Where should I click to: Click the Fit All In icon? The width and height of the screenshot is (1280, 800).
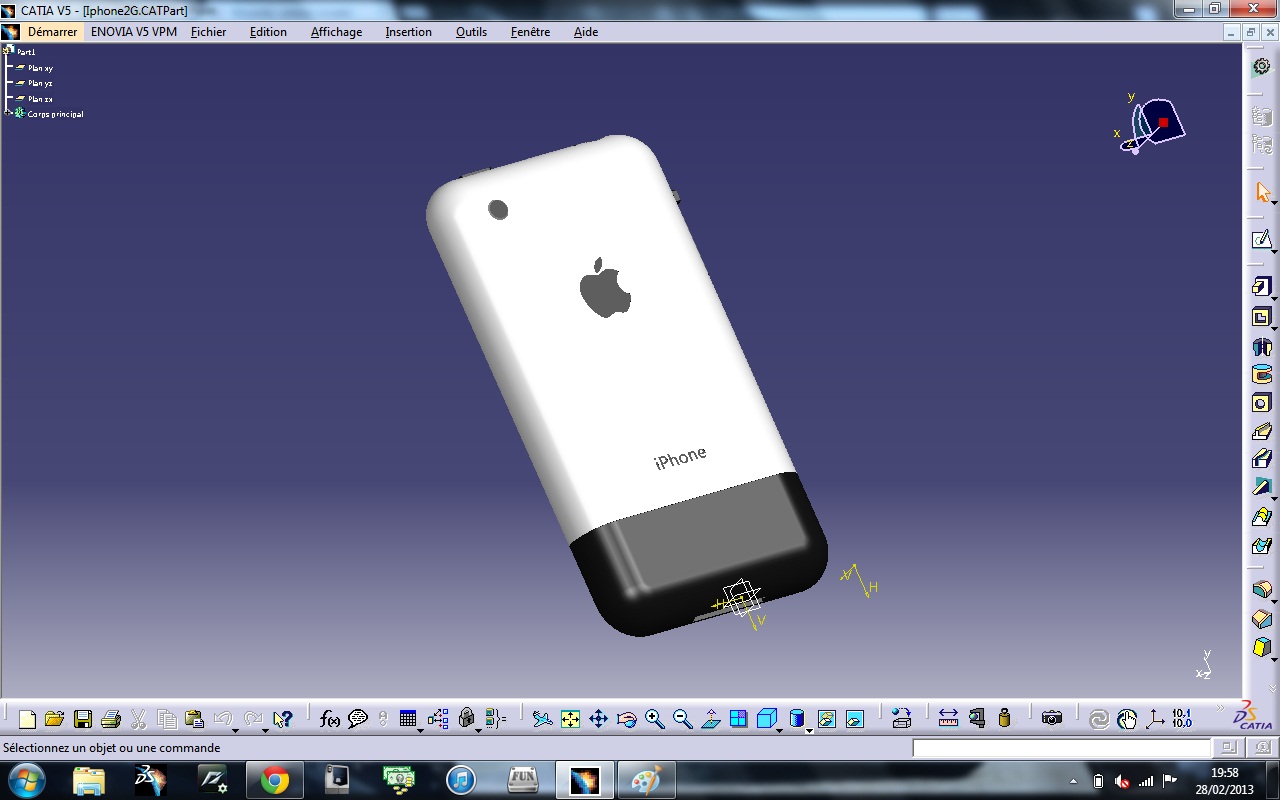tap(570, 719)
